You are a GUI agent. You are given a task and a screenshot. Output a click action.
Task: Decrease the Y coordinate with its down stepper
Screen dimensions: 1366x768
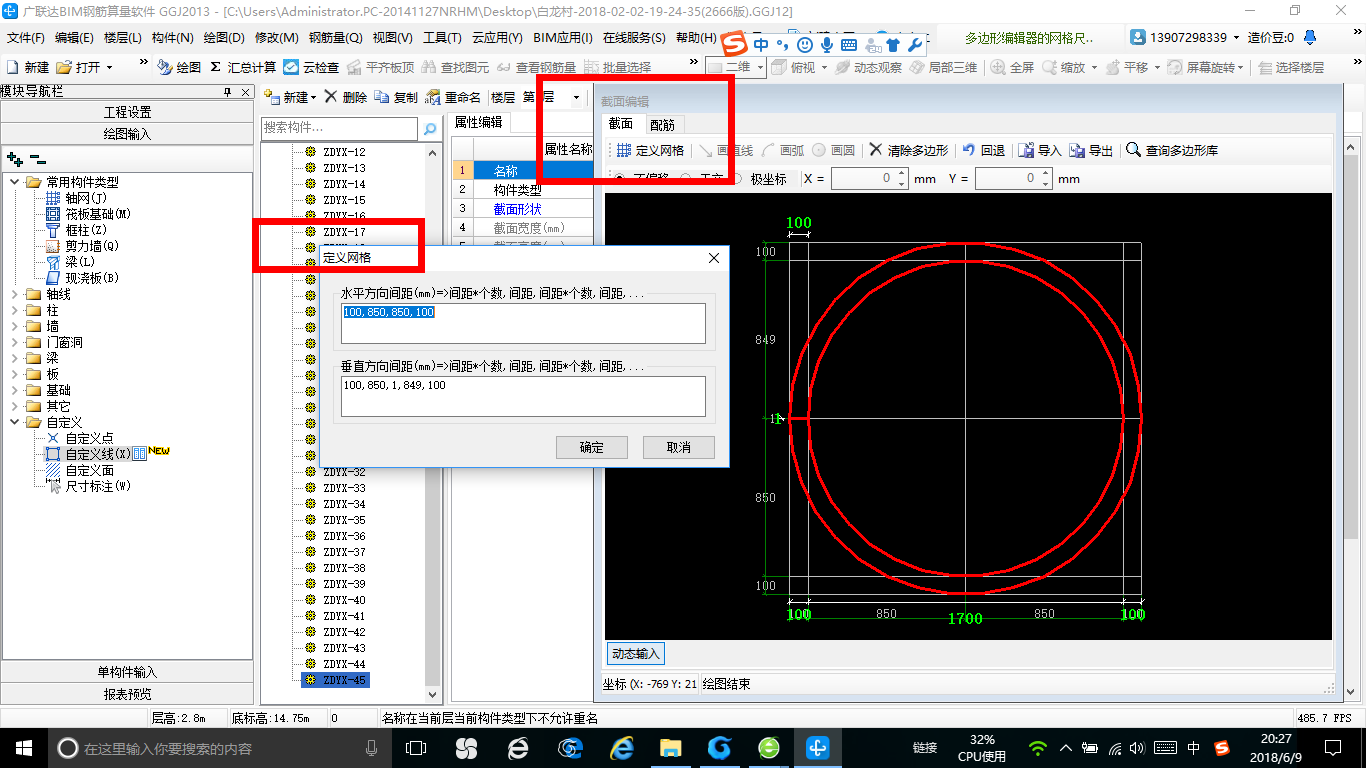coord(1046,184)
